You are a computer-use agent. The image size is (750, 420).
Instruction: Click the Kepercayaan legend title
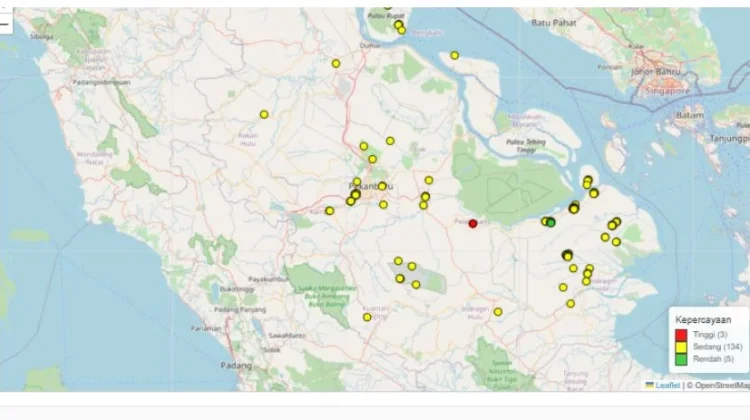pyautogui.click(x=701, y=319)
